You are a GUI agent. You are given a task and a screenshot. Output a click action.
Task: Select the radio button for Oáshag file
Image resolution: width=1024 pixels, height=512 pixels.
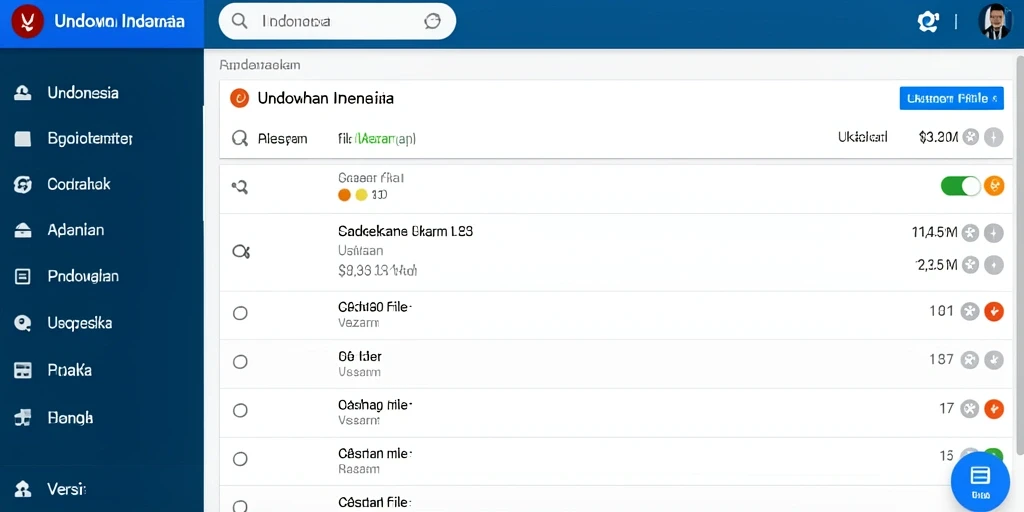click(240, 410)
